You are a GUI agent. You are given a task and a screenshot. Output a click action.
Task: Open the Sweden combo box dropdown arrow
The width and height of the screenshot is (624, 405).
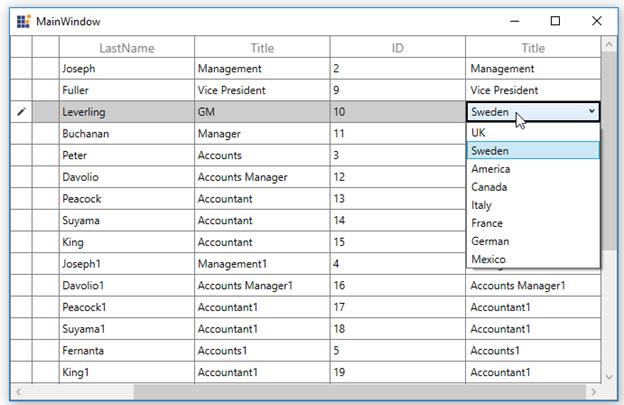pos(592,111)
